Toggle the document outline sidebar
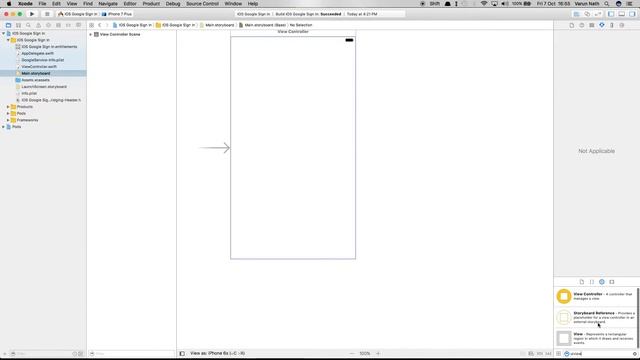Viewport: 640px width, 360px height. tap(182, 353)
